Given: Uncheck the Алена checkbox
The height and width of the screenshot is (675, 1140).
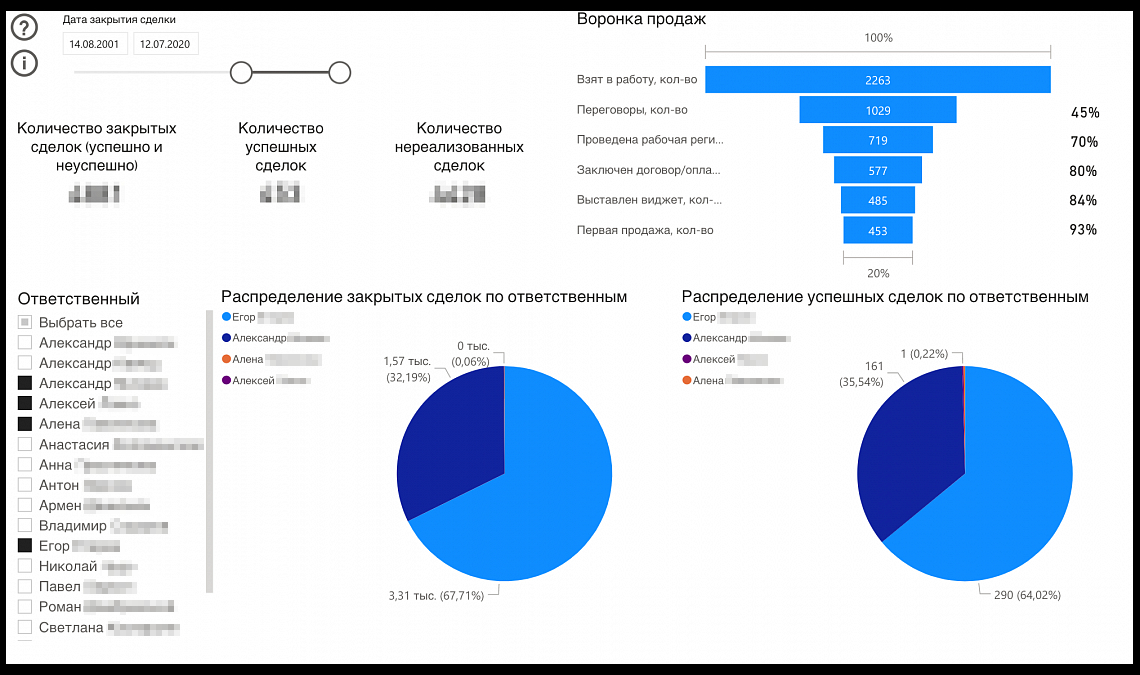Looking at the screenshot, I should coord(25,424).
